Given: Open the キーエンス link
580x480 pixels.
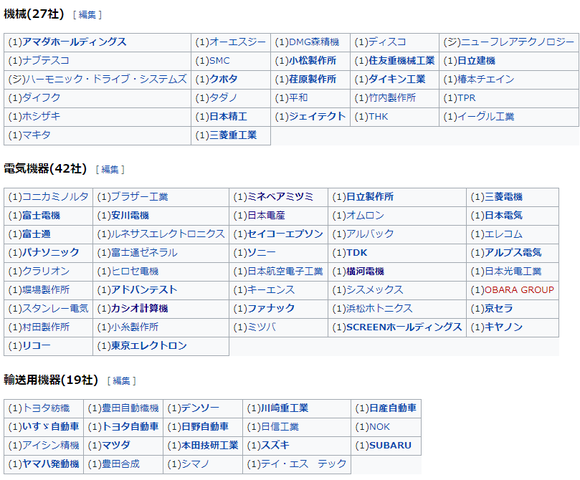Looking at the screenshot, I should [271, 290].
